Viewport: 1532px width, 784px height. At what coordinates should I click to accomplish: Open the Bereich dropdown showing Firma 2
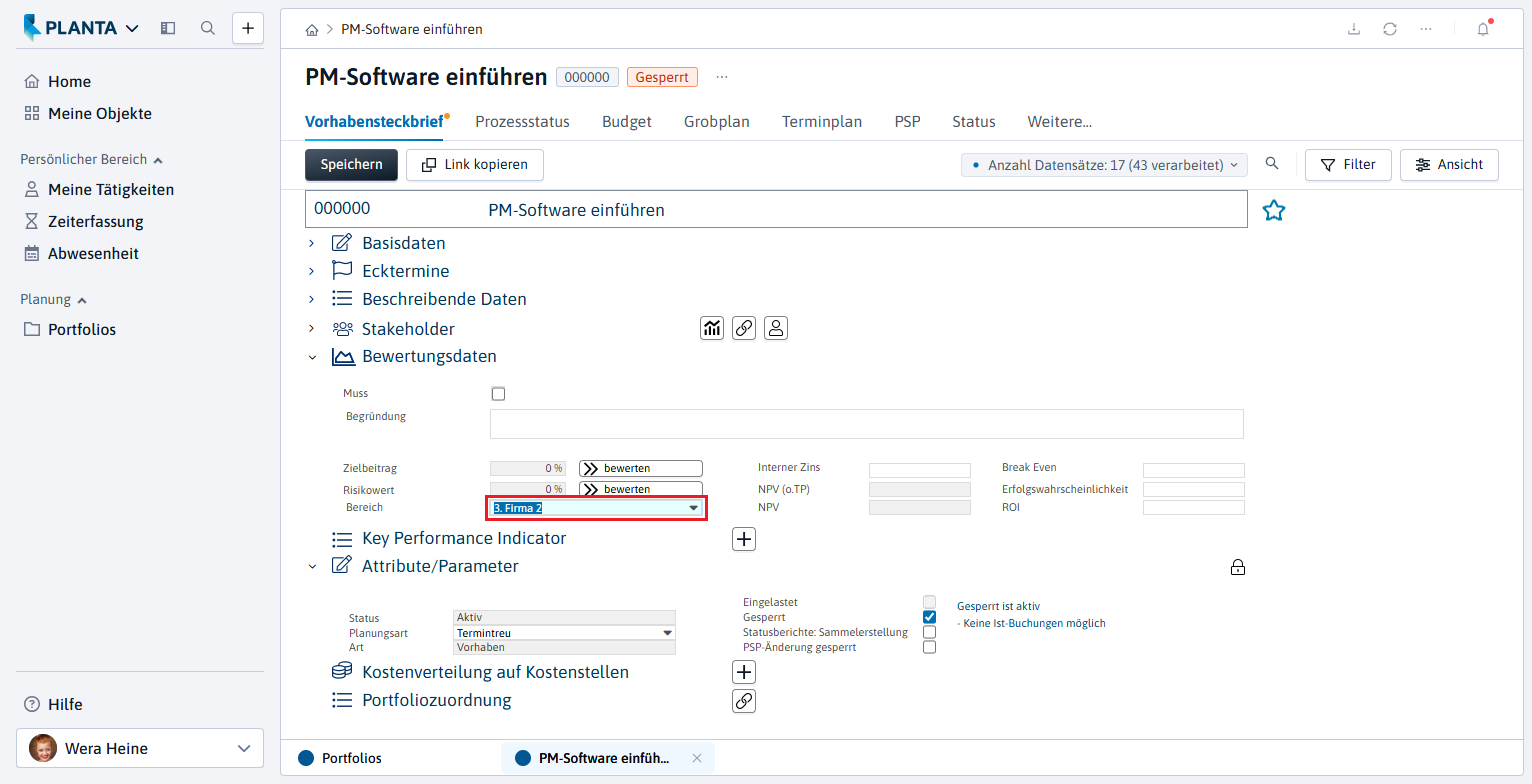[x=597, y=508]
